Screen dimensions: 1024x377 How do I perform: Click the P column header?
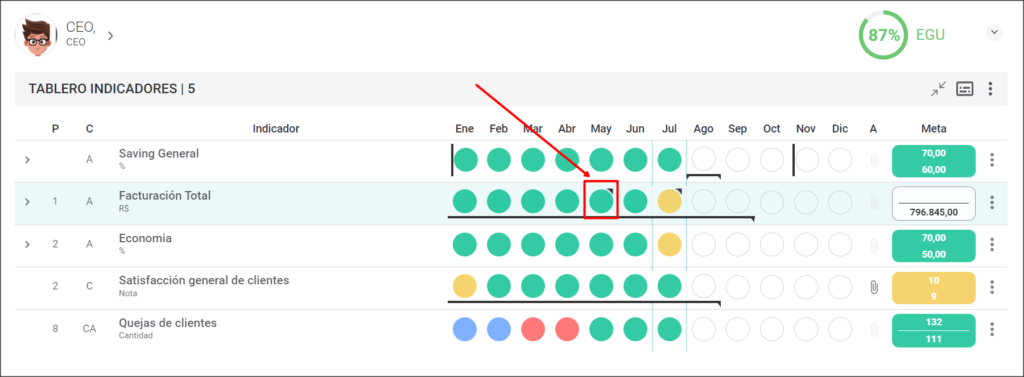pos(56,129)
